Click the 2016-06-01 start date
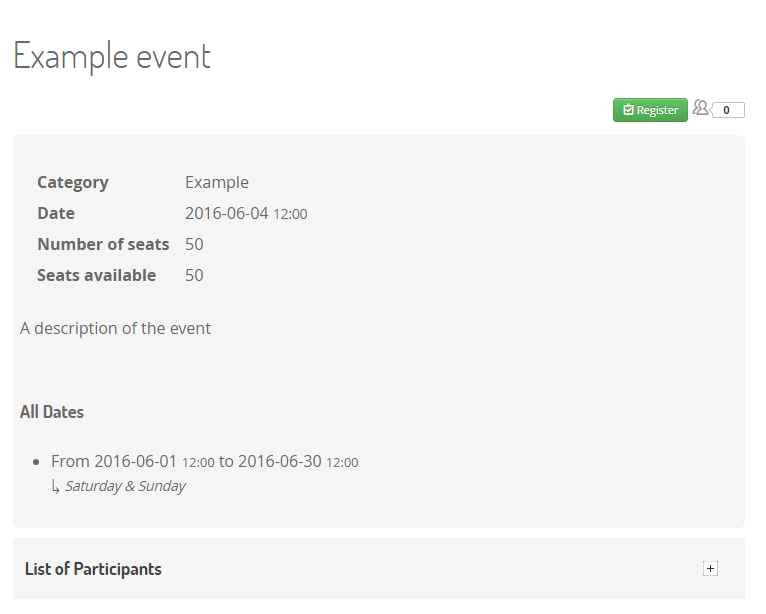 click(135, 462)
